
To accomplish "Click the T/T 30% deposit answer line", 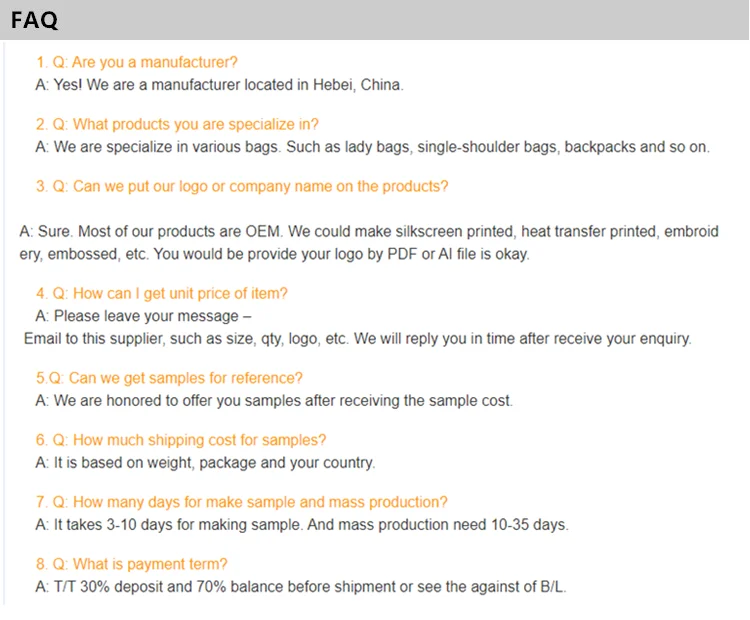I will click(307, 587).
